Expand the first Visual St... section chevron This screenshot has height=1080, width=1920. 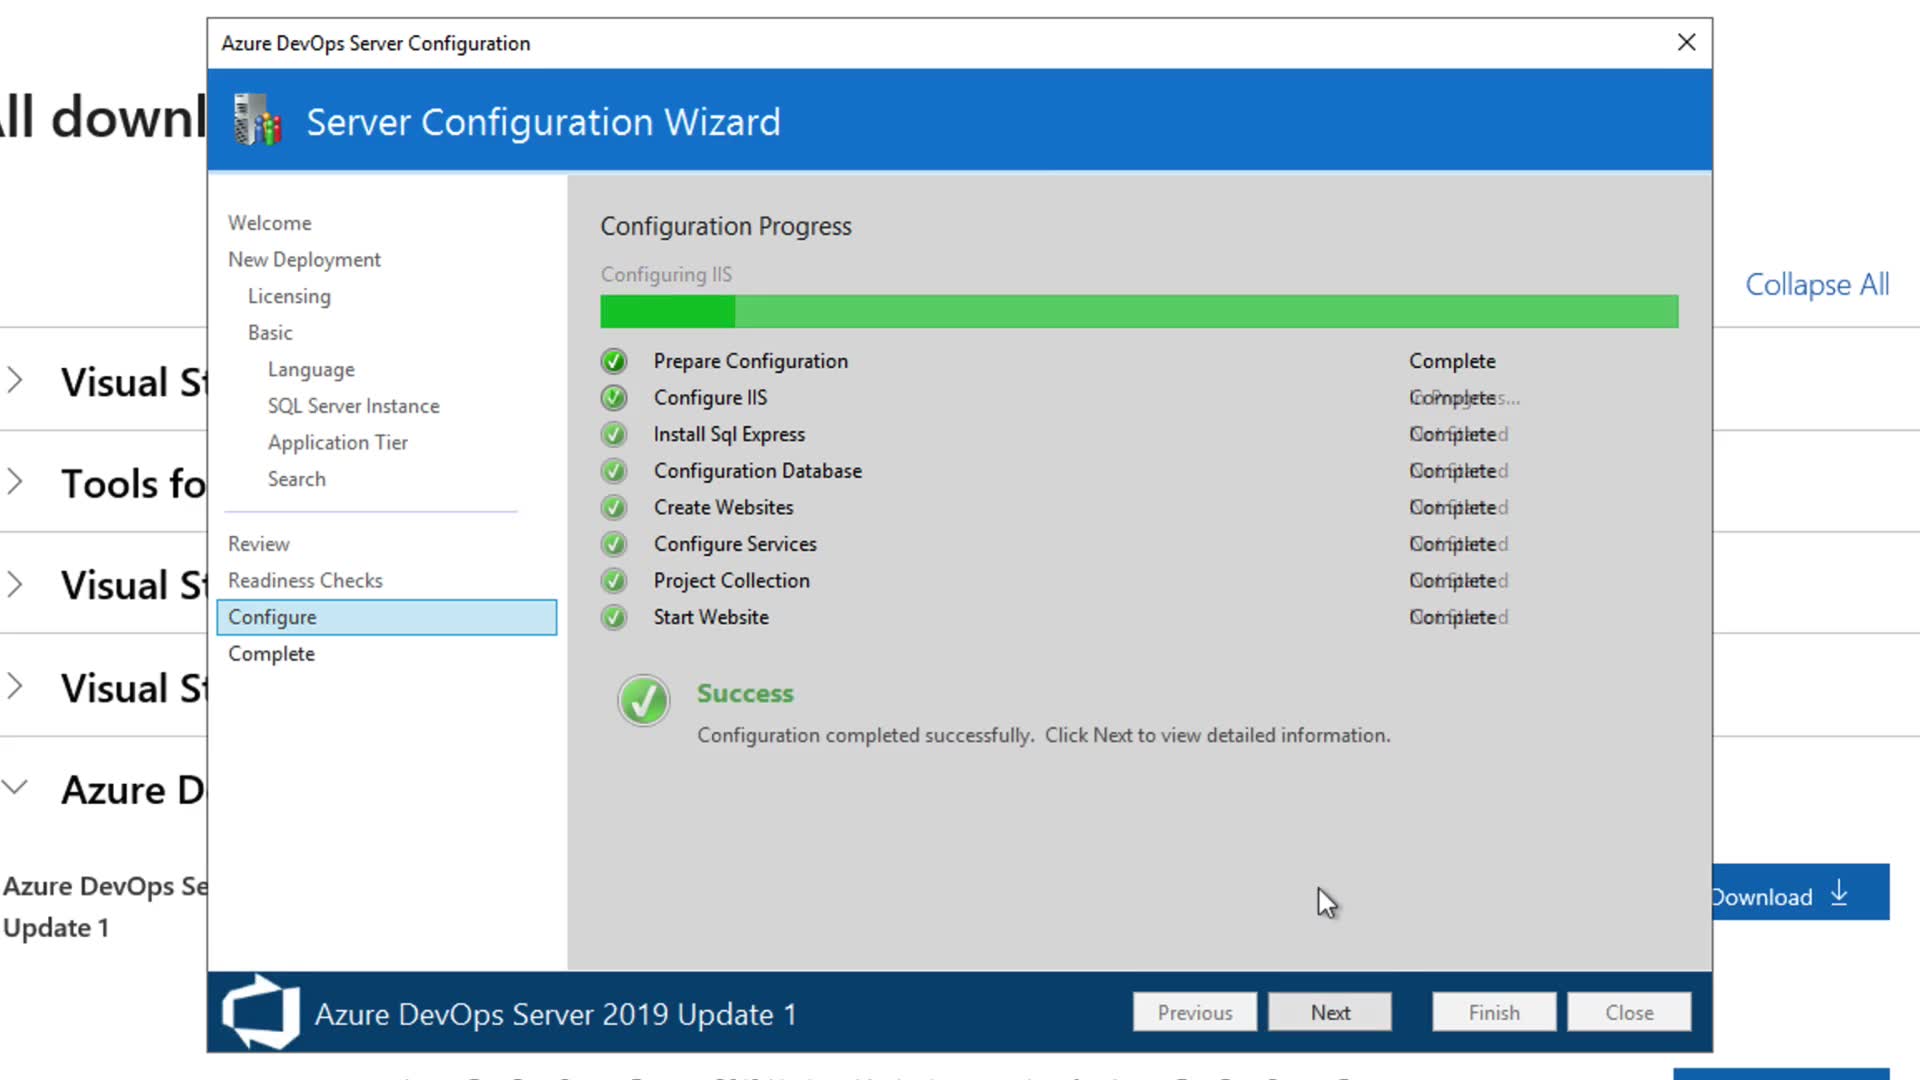point(15,380)
